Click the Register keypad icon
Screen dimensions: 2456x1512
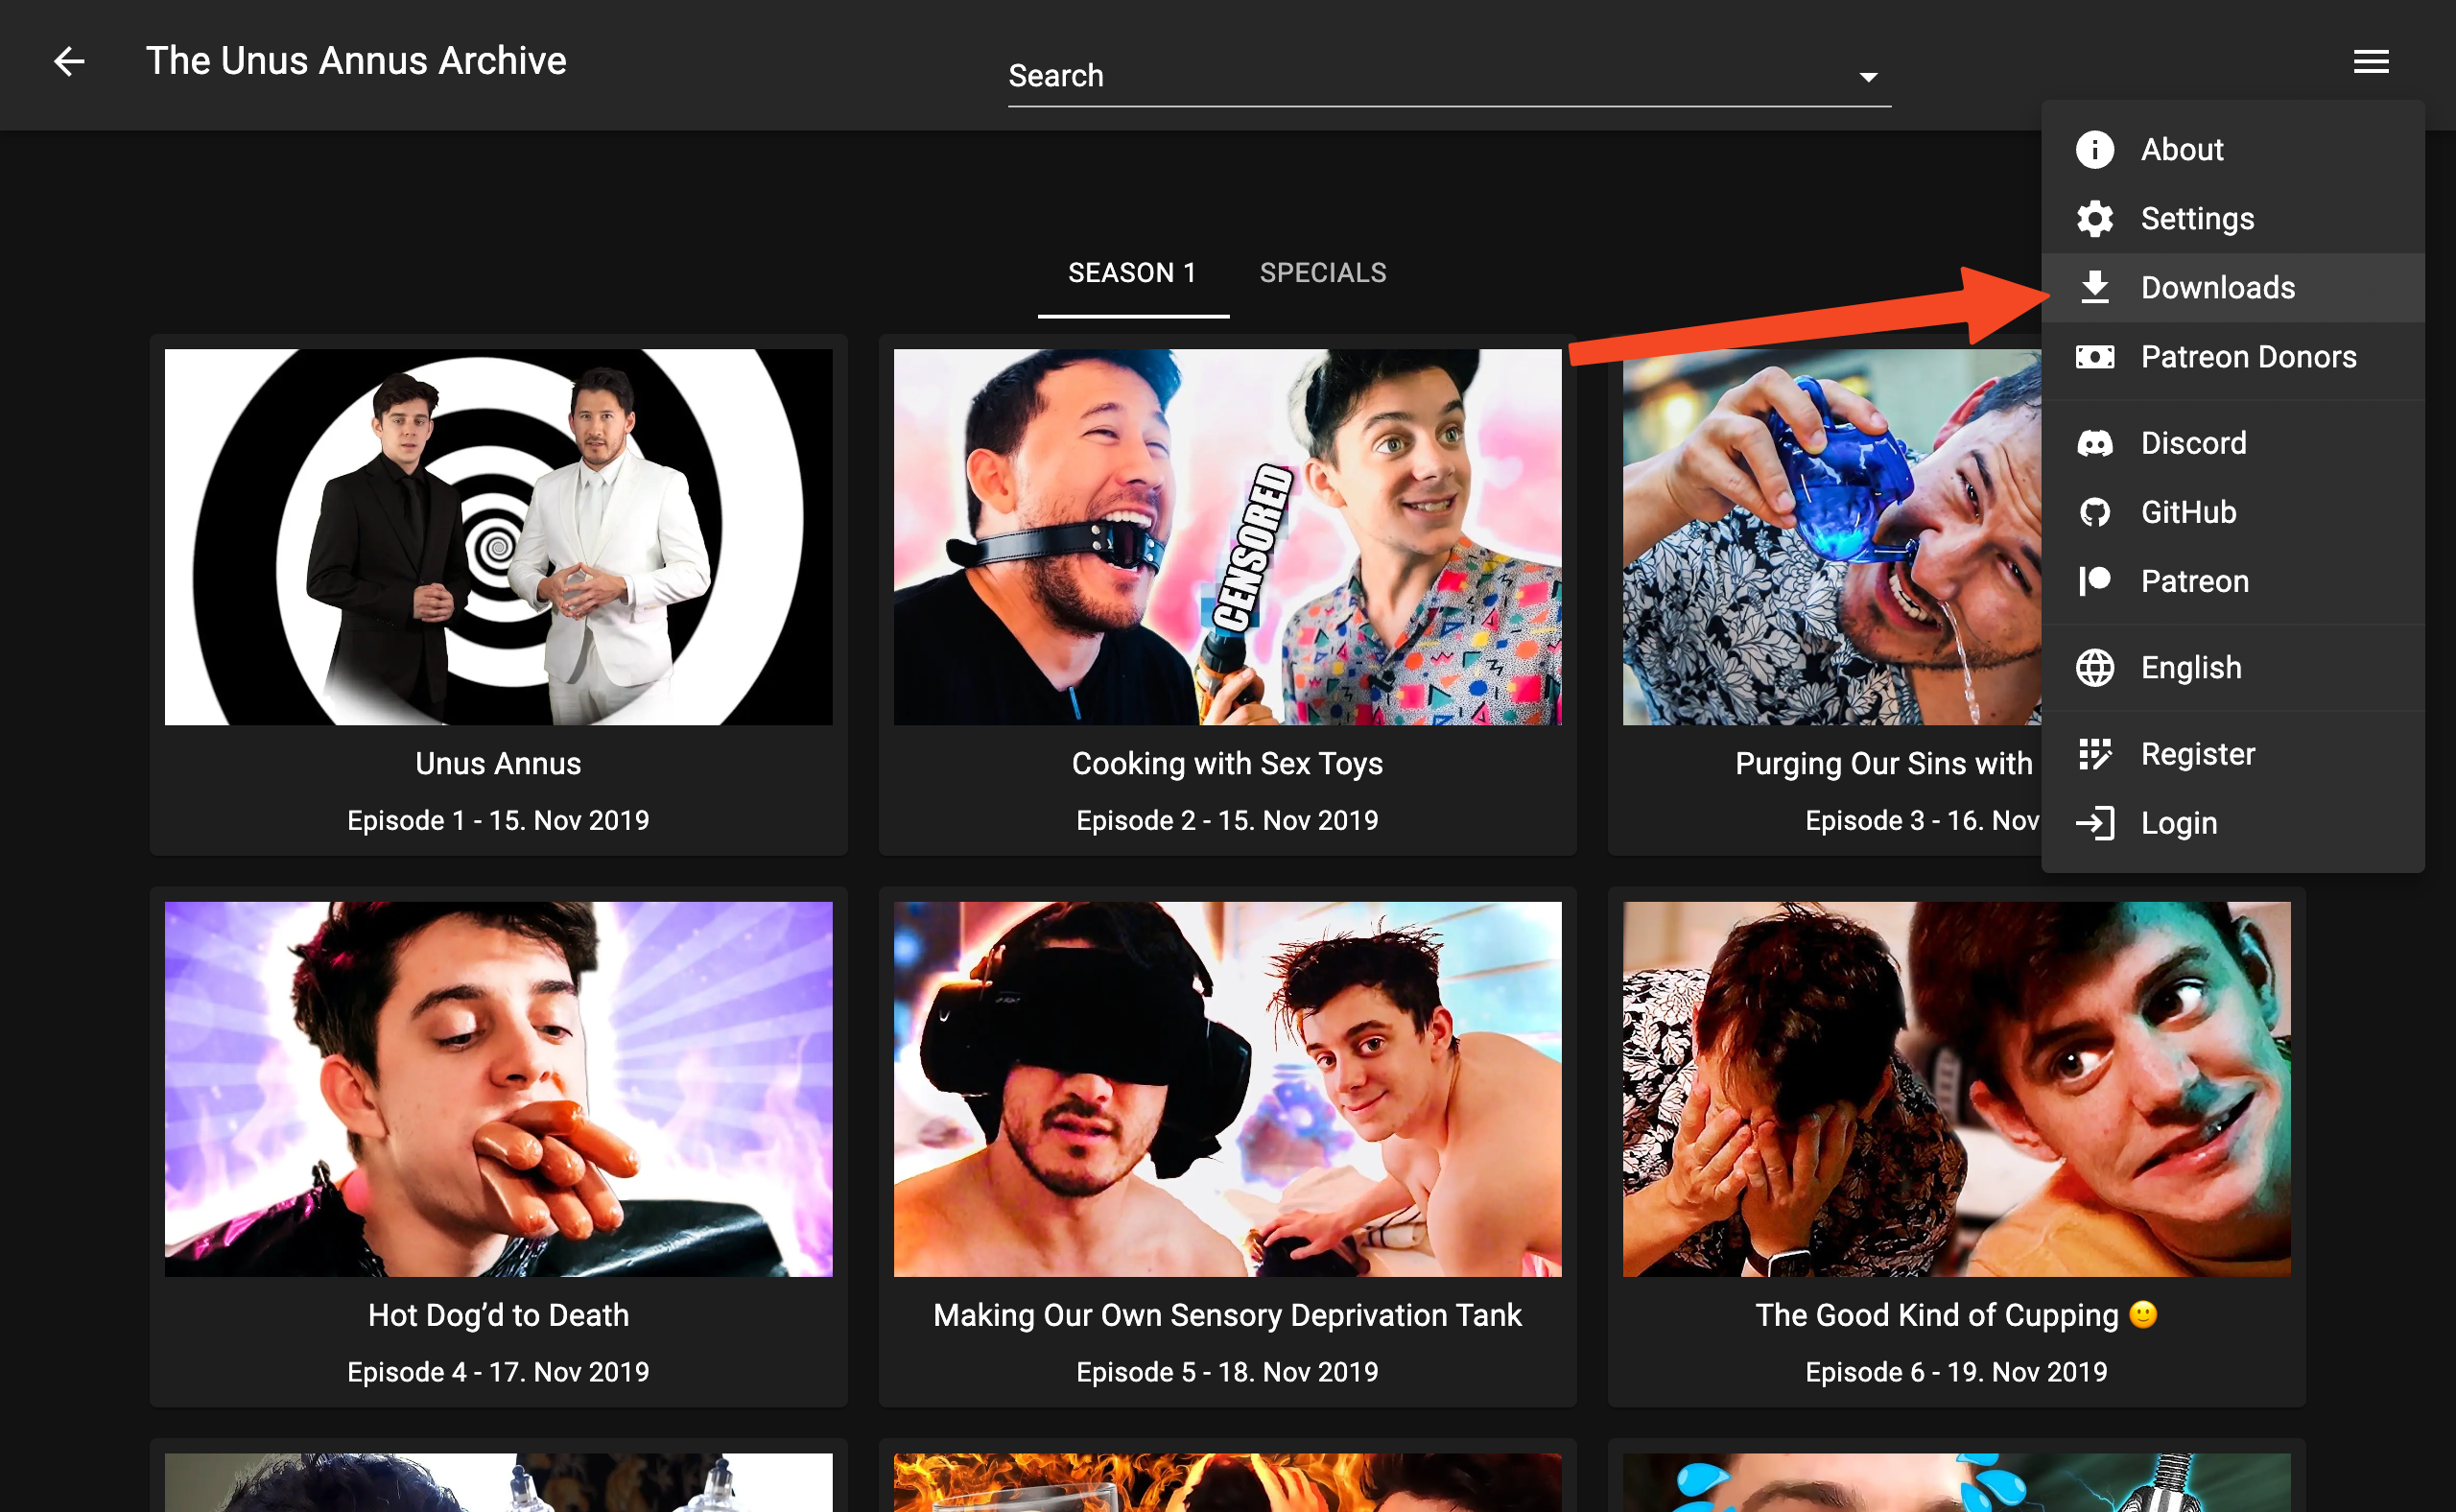click(x=2096, y=753)
